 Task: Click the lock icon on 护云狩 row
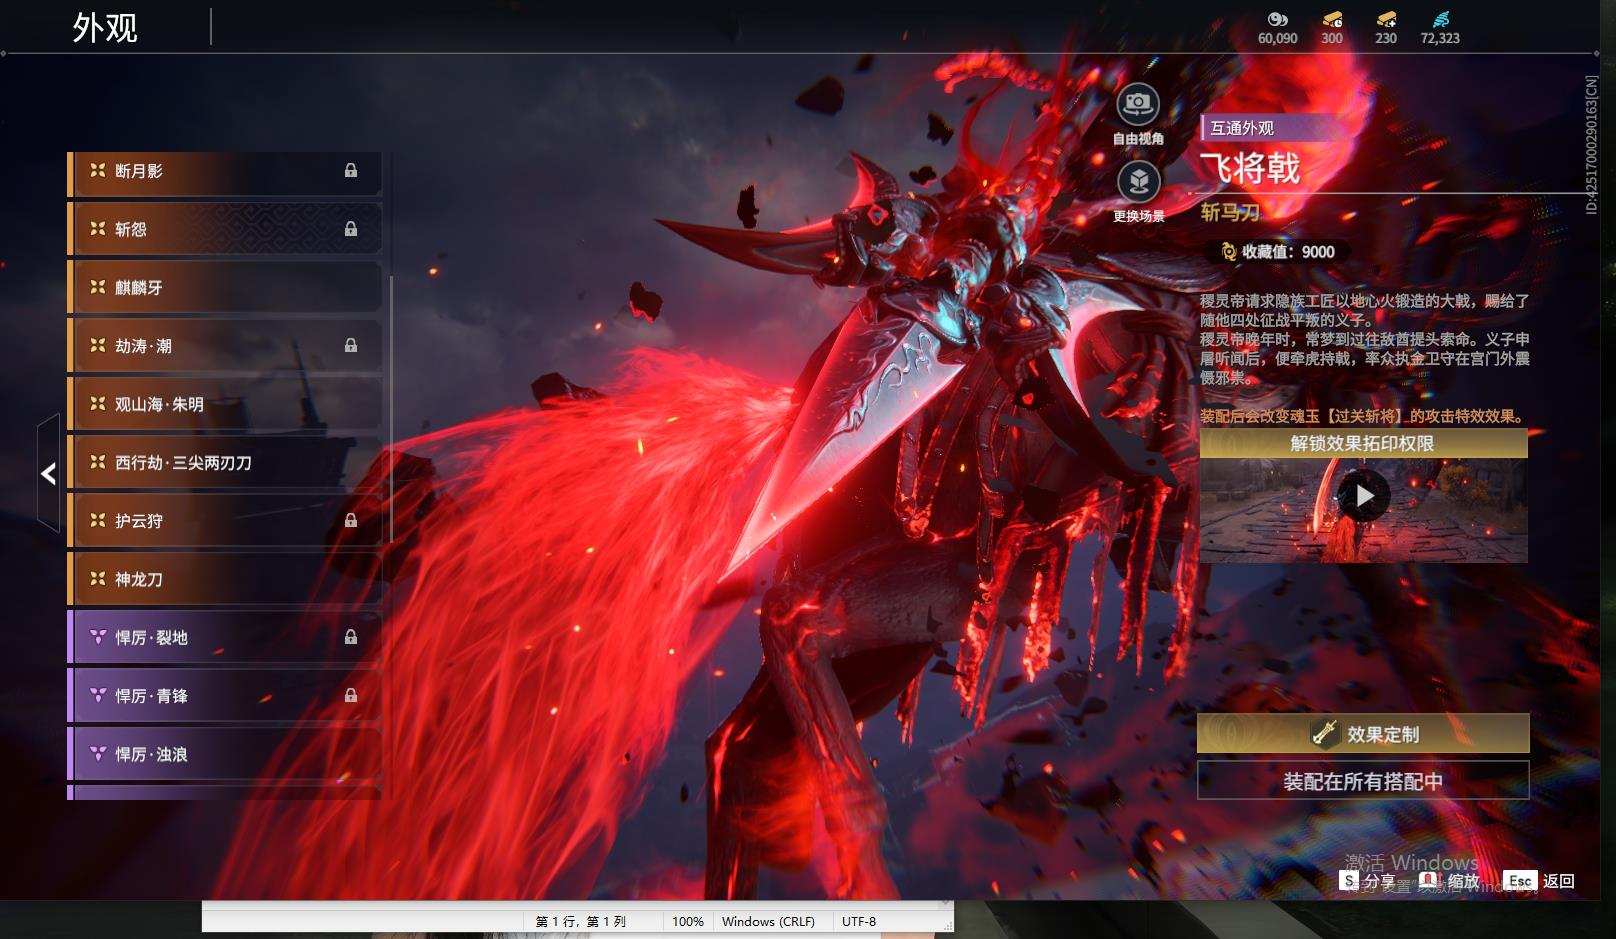point(351,521)
